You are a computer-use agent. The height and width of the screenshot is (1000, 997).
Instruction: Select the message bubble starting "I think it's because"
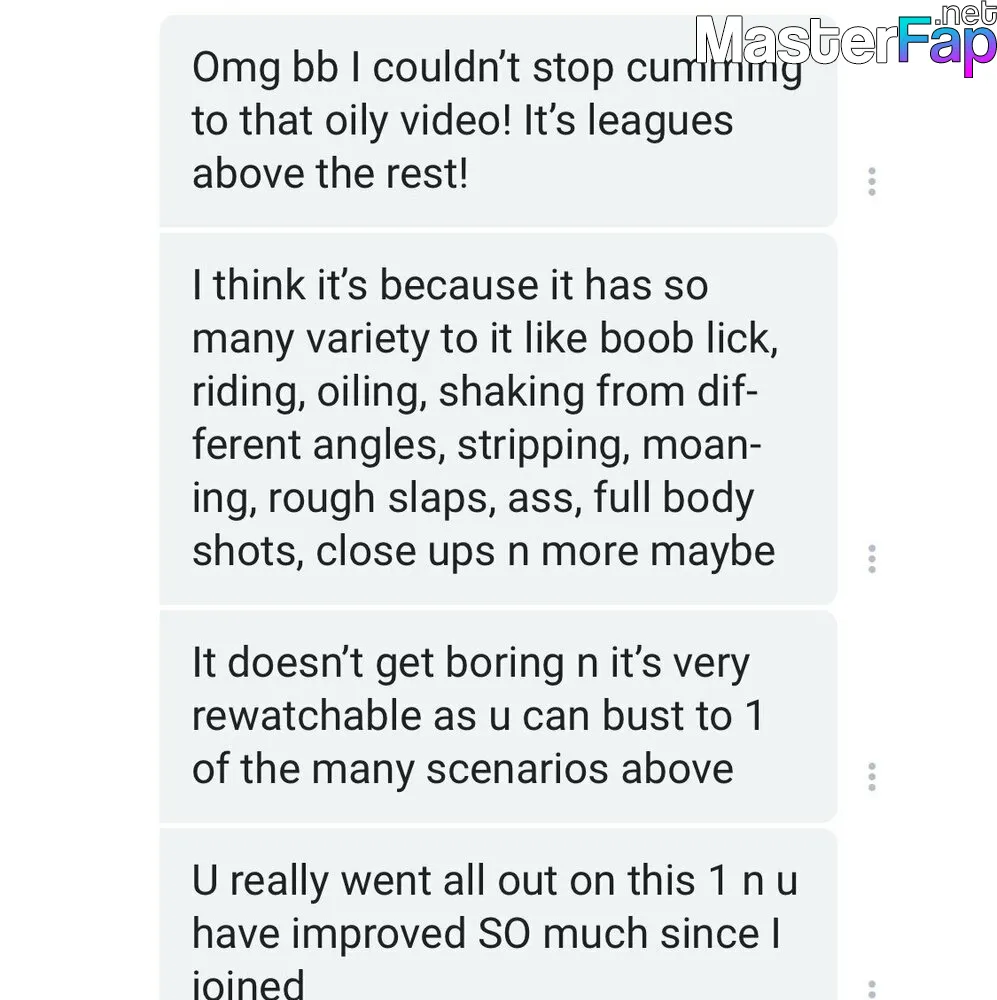coord(498,418)
